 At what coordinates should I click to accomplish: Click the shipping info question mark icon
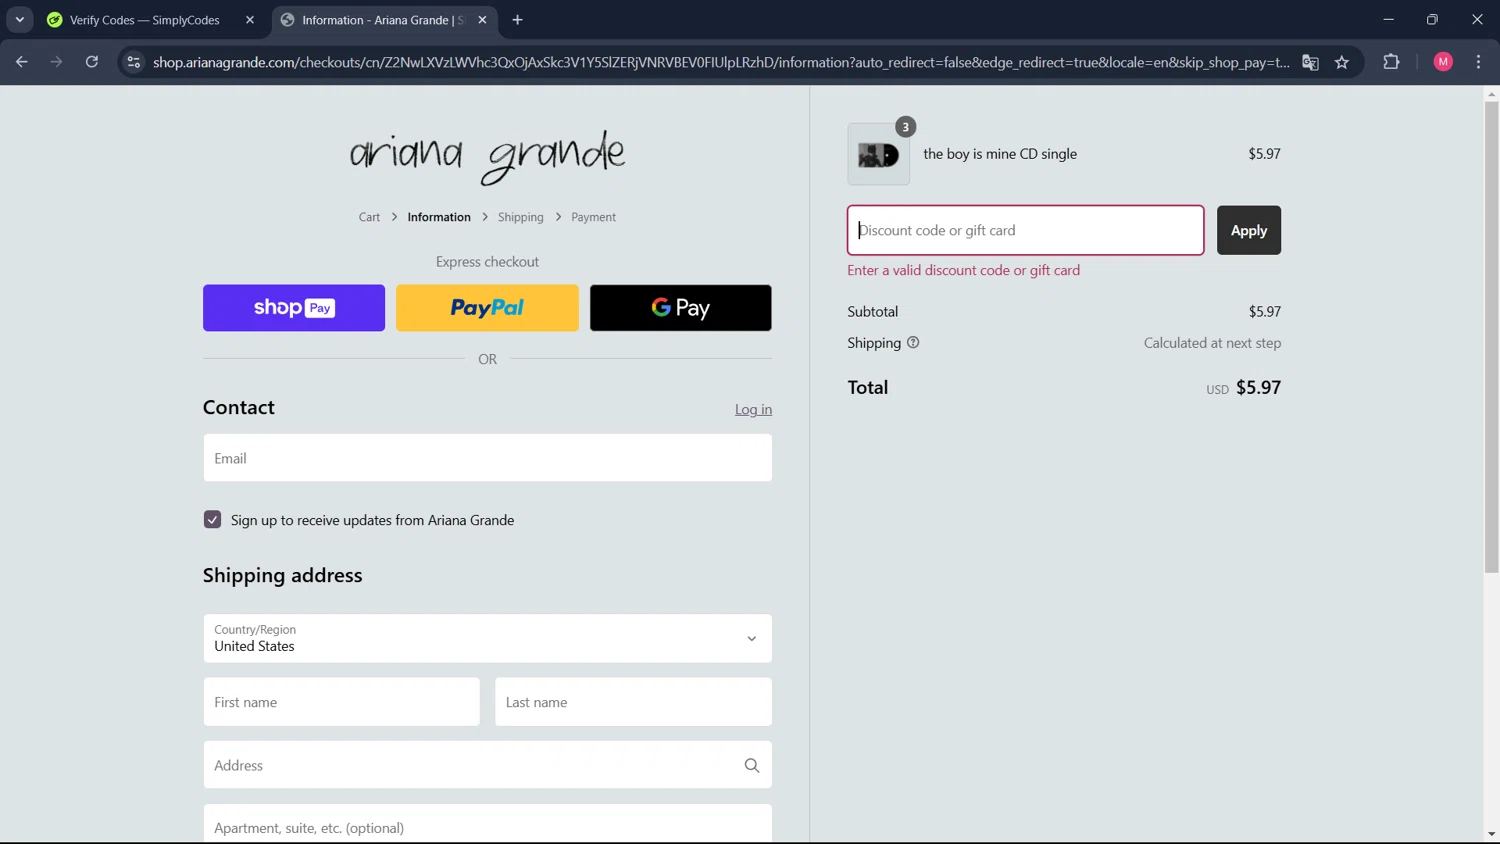pyautogui.click(x=913, y=342)
